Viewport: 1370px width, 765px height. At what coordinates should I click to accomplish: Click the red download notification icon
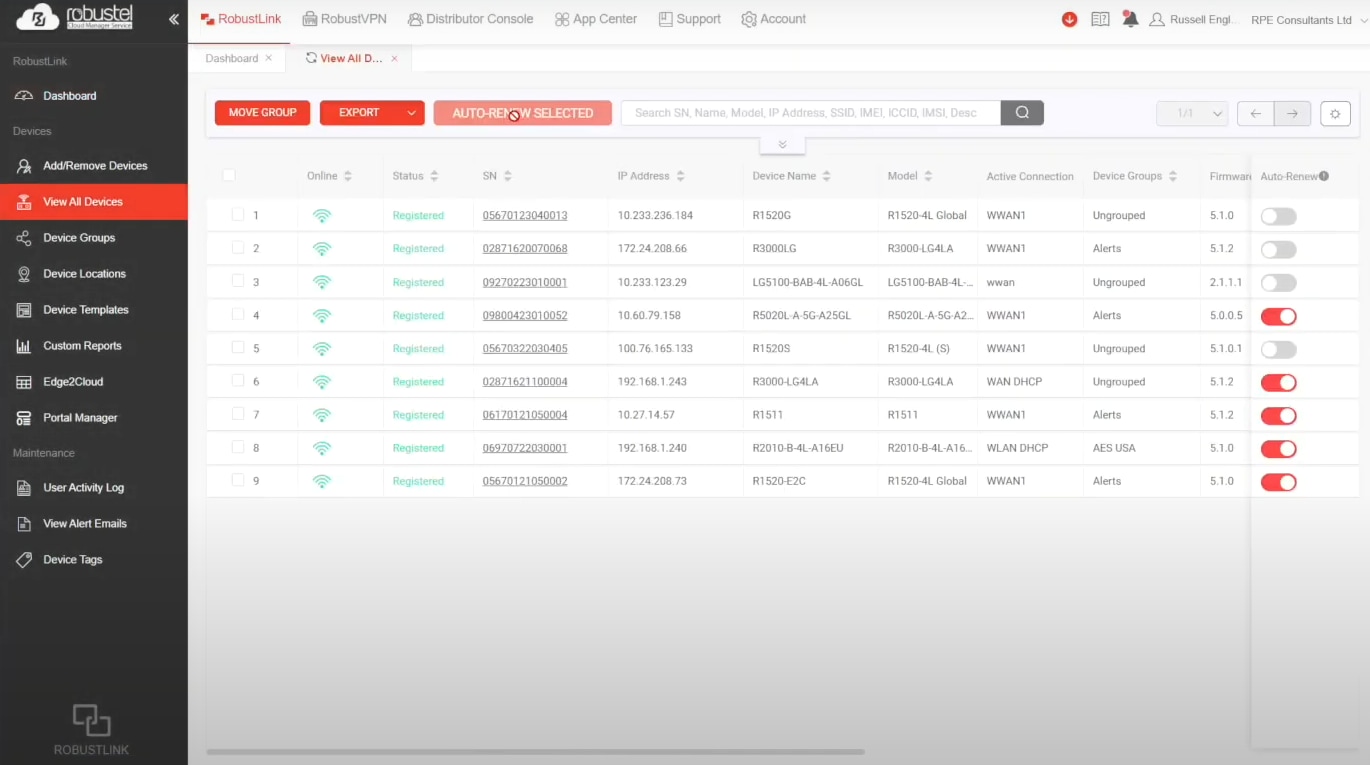[x=1069, y=19]
